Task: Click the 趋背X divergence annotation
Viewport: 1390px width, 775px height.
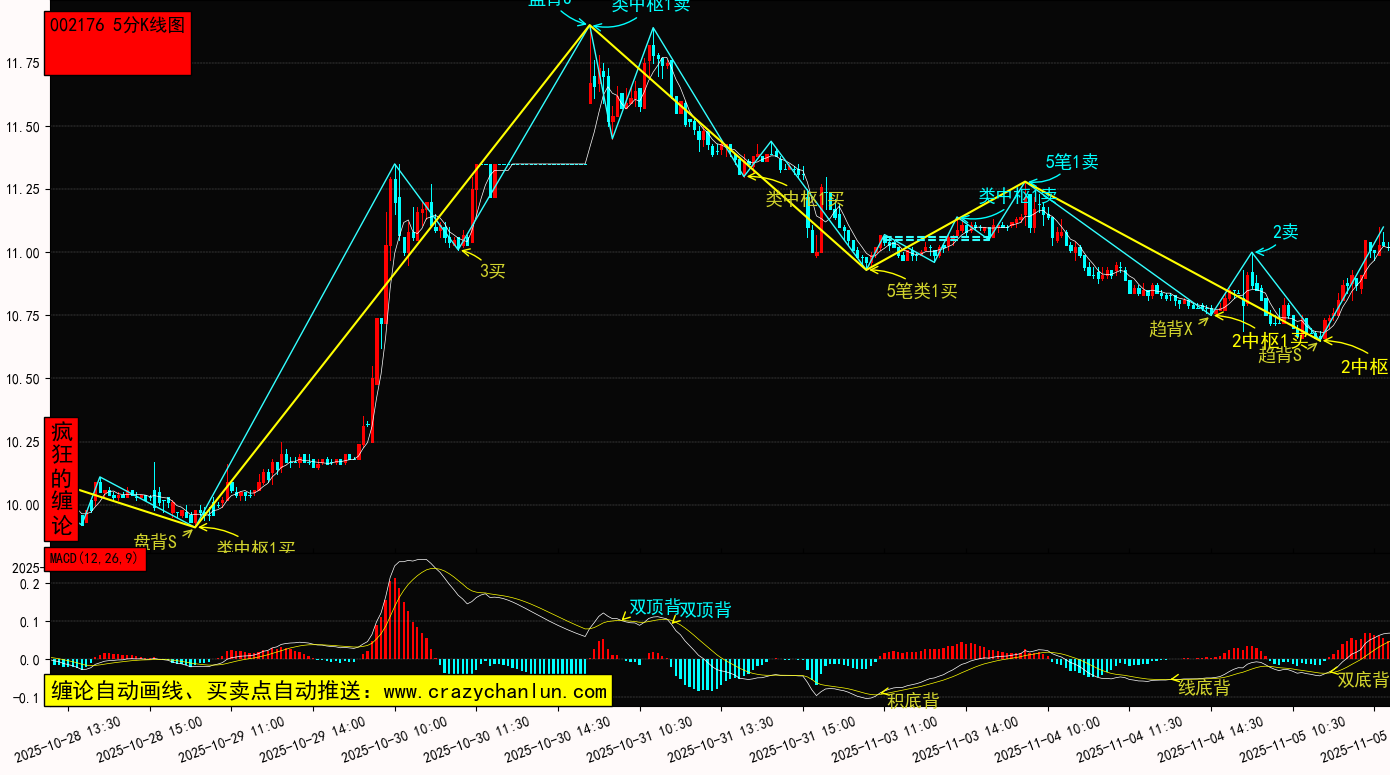Action: click(x=1170, y=328)
